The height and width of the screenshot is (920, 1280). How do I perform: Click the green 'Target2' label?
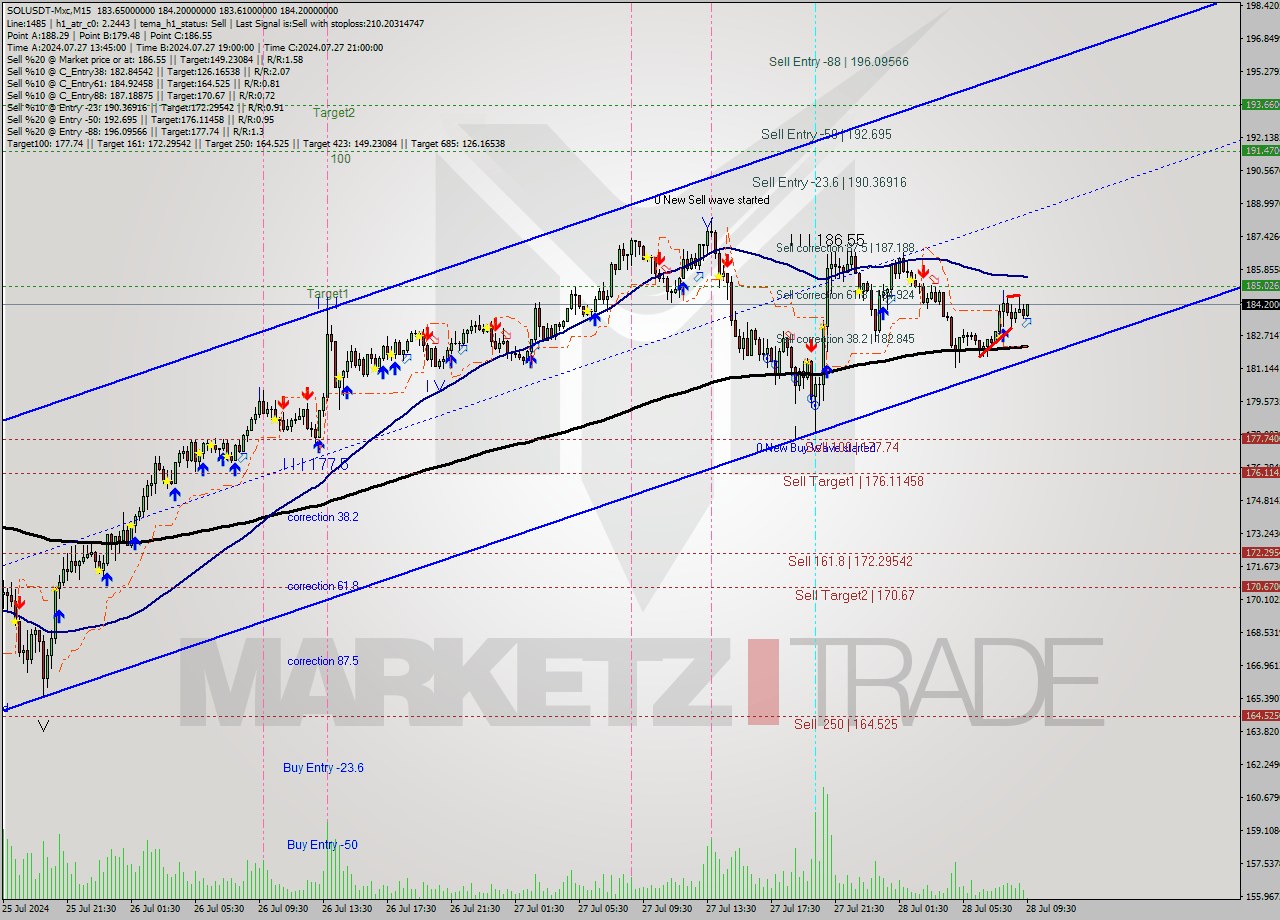[x=334, y=113]
